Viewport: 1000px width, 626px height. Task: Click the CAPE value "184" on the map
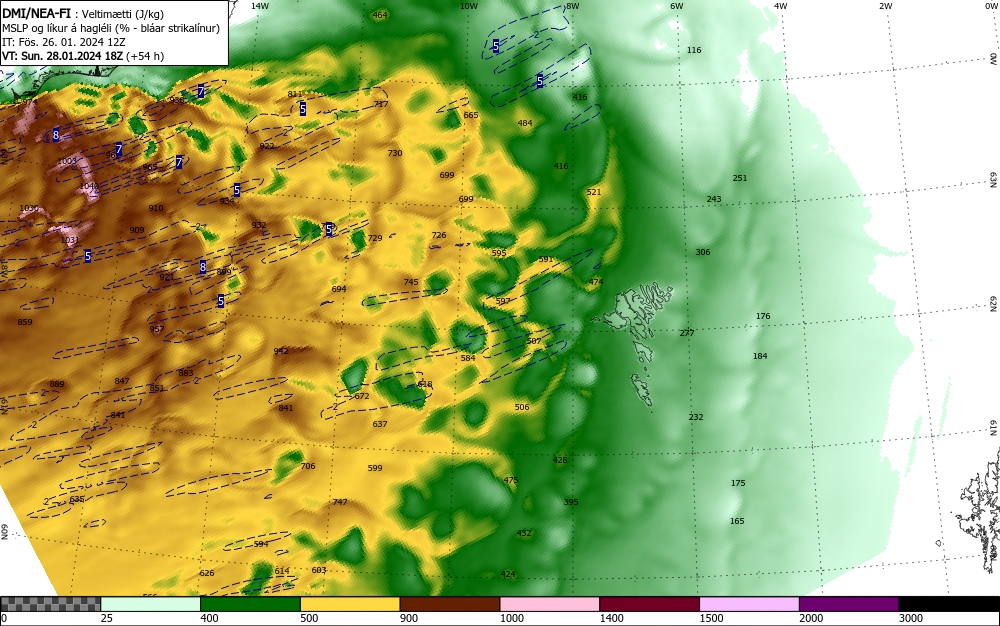tap(760, 356)
